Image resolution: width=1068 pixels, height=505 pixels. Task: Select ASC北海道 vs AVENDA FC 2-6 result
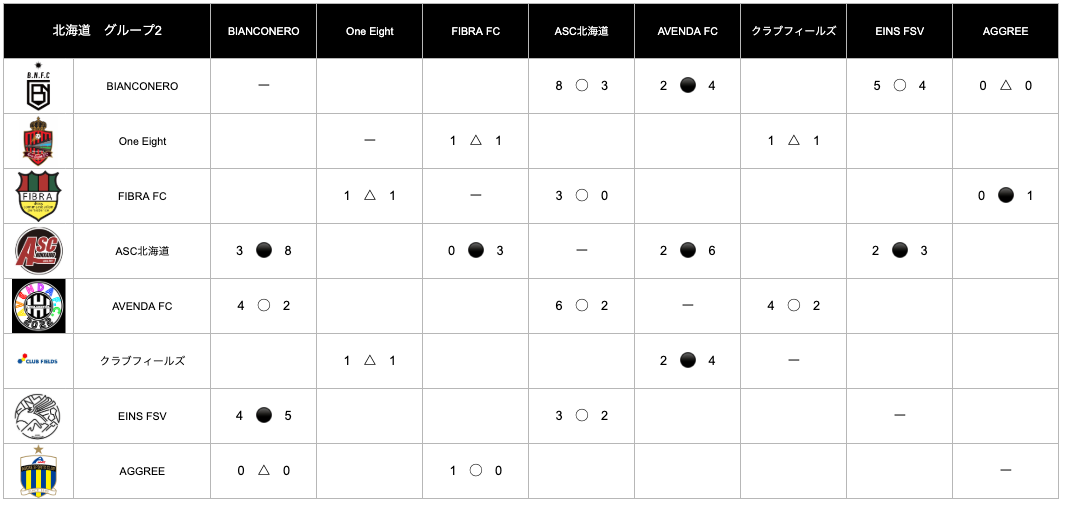687,251
